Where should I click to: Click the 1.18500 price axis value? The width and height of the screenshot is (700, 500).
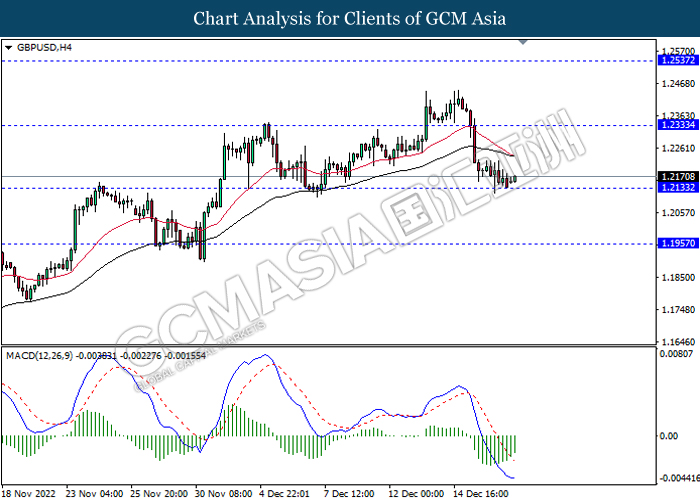[x=679, y=277]
